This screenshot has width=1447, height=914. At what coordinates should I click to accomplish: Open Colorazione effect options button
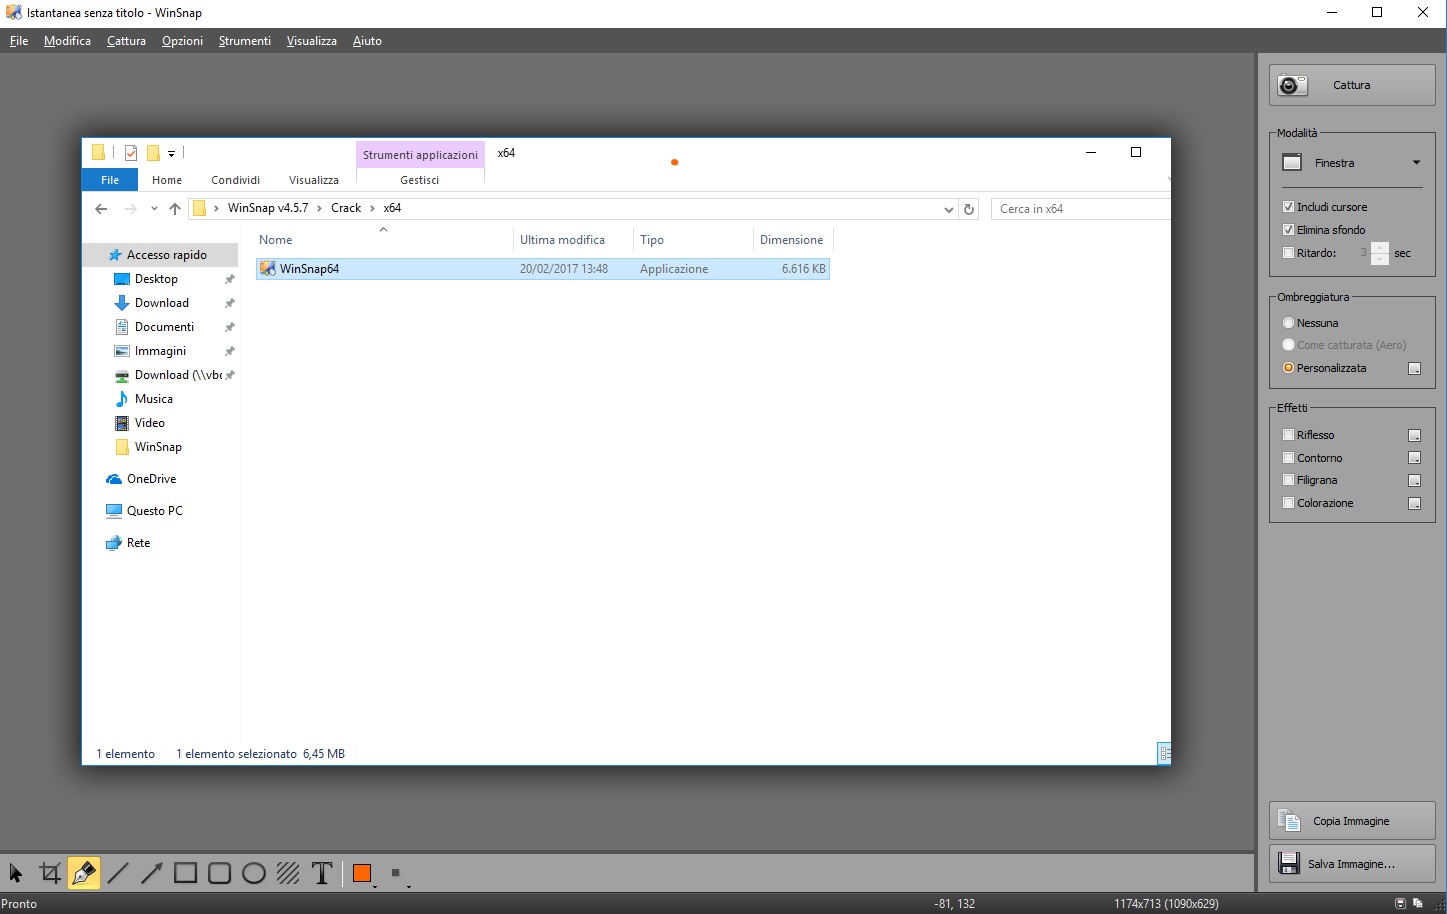(x=1414, y=504)
